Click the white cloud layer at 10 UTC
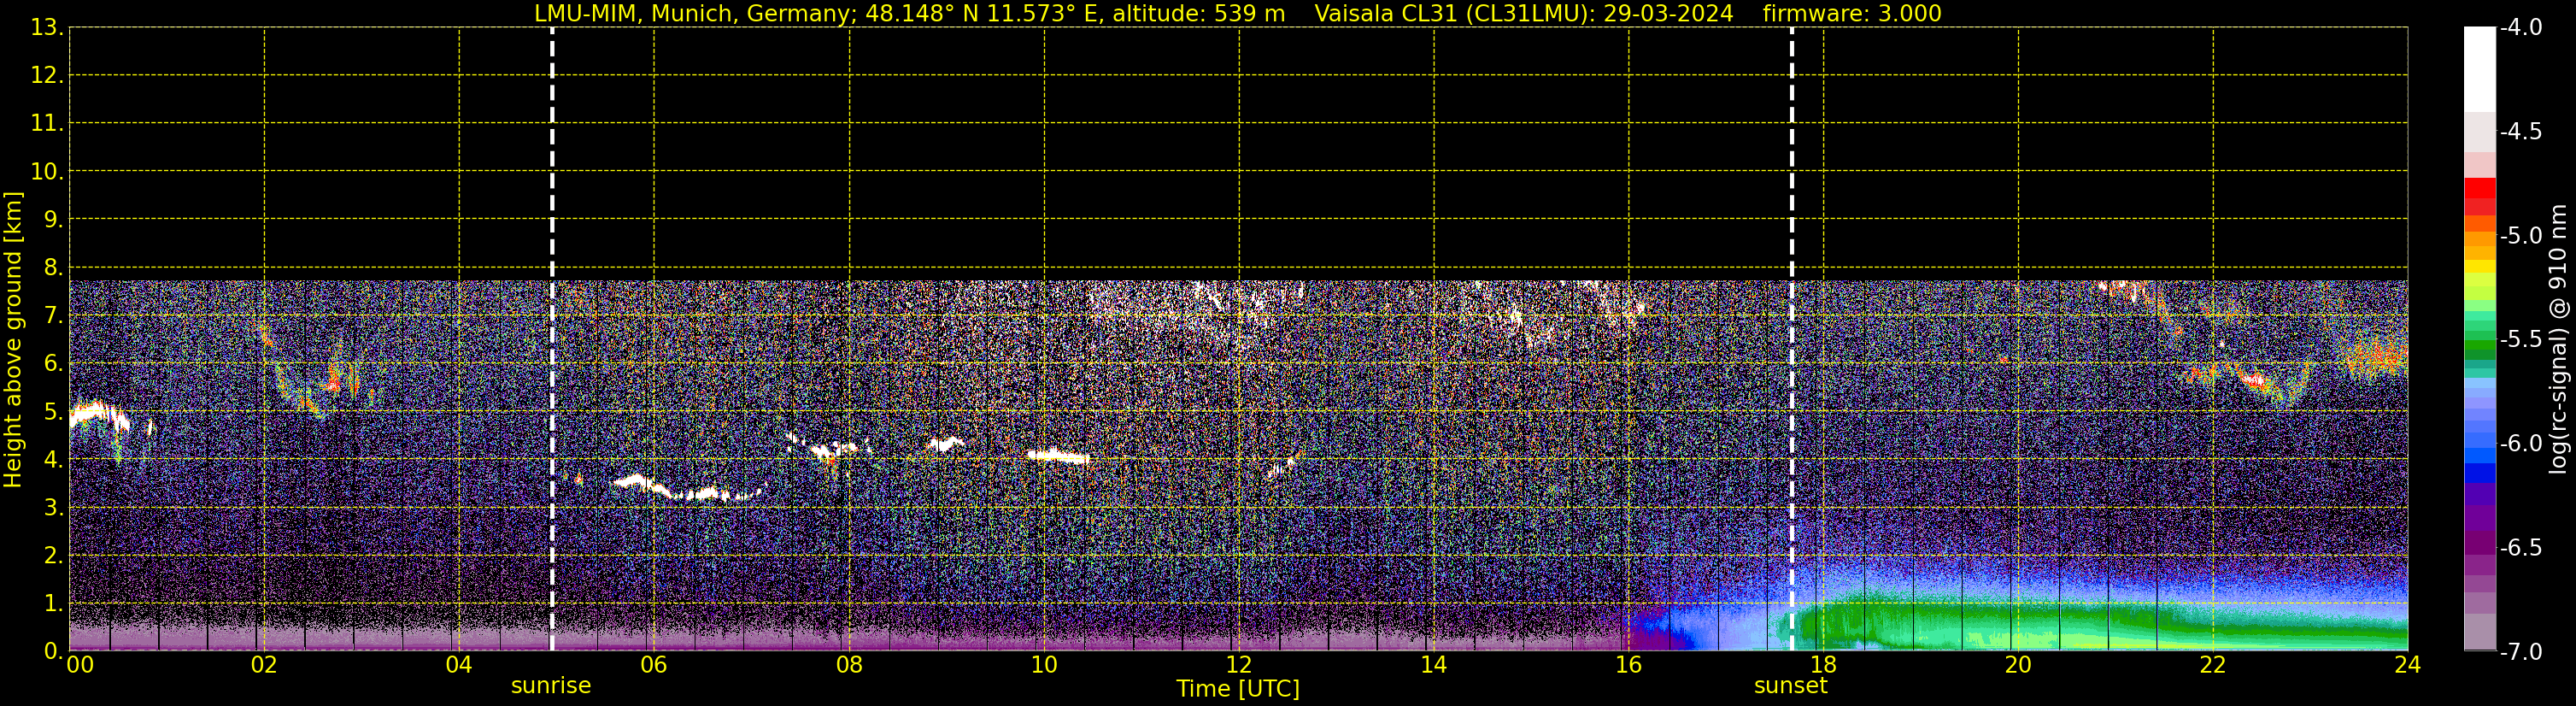 pyautogui.click(x=1058, y=457)
